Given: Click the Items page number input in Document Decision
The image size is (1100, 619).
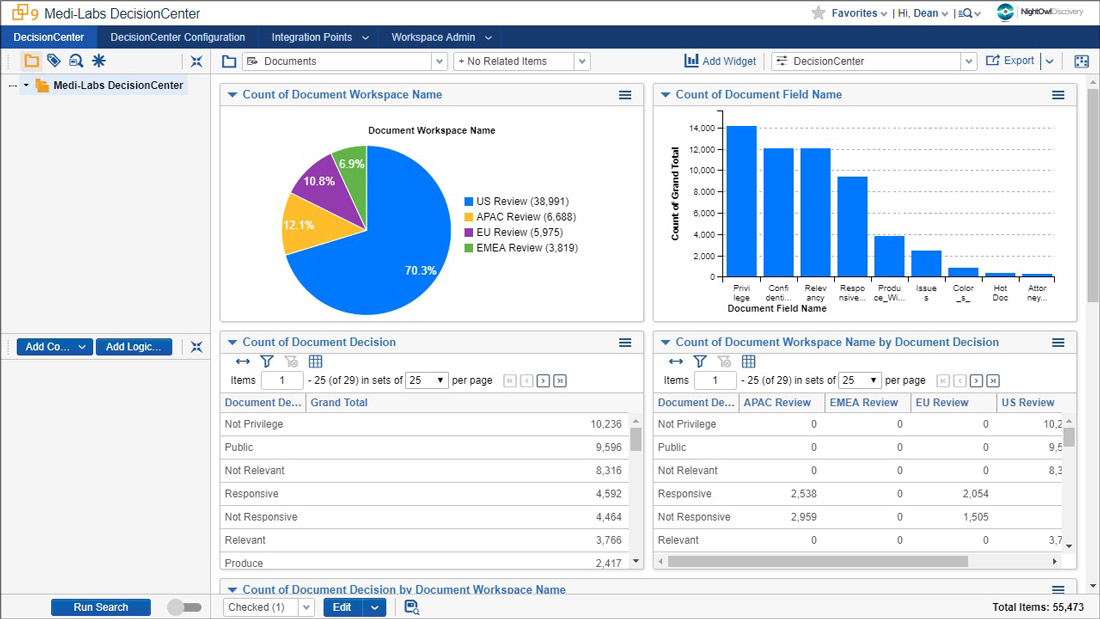Looking at the screenshot, I should (x=282, y=381).
